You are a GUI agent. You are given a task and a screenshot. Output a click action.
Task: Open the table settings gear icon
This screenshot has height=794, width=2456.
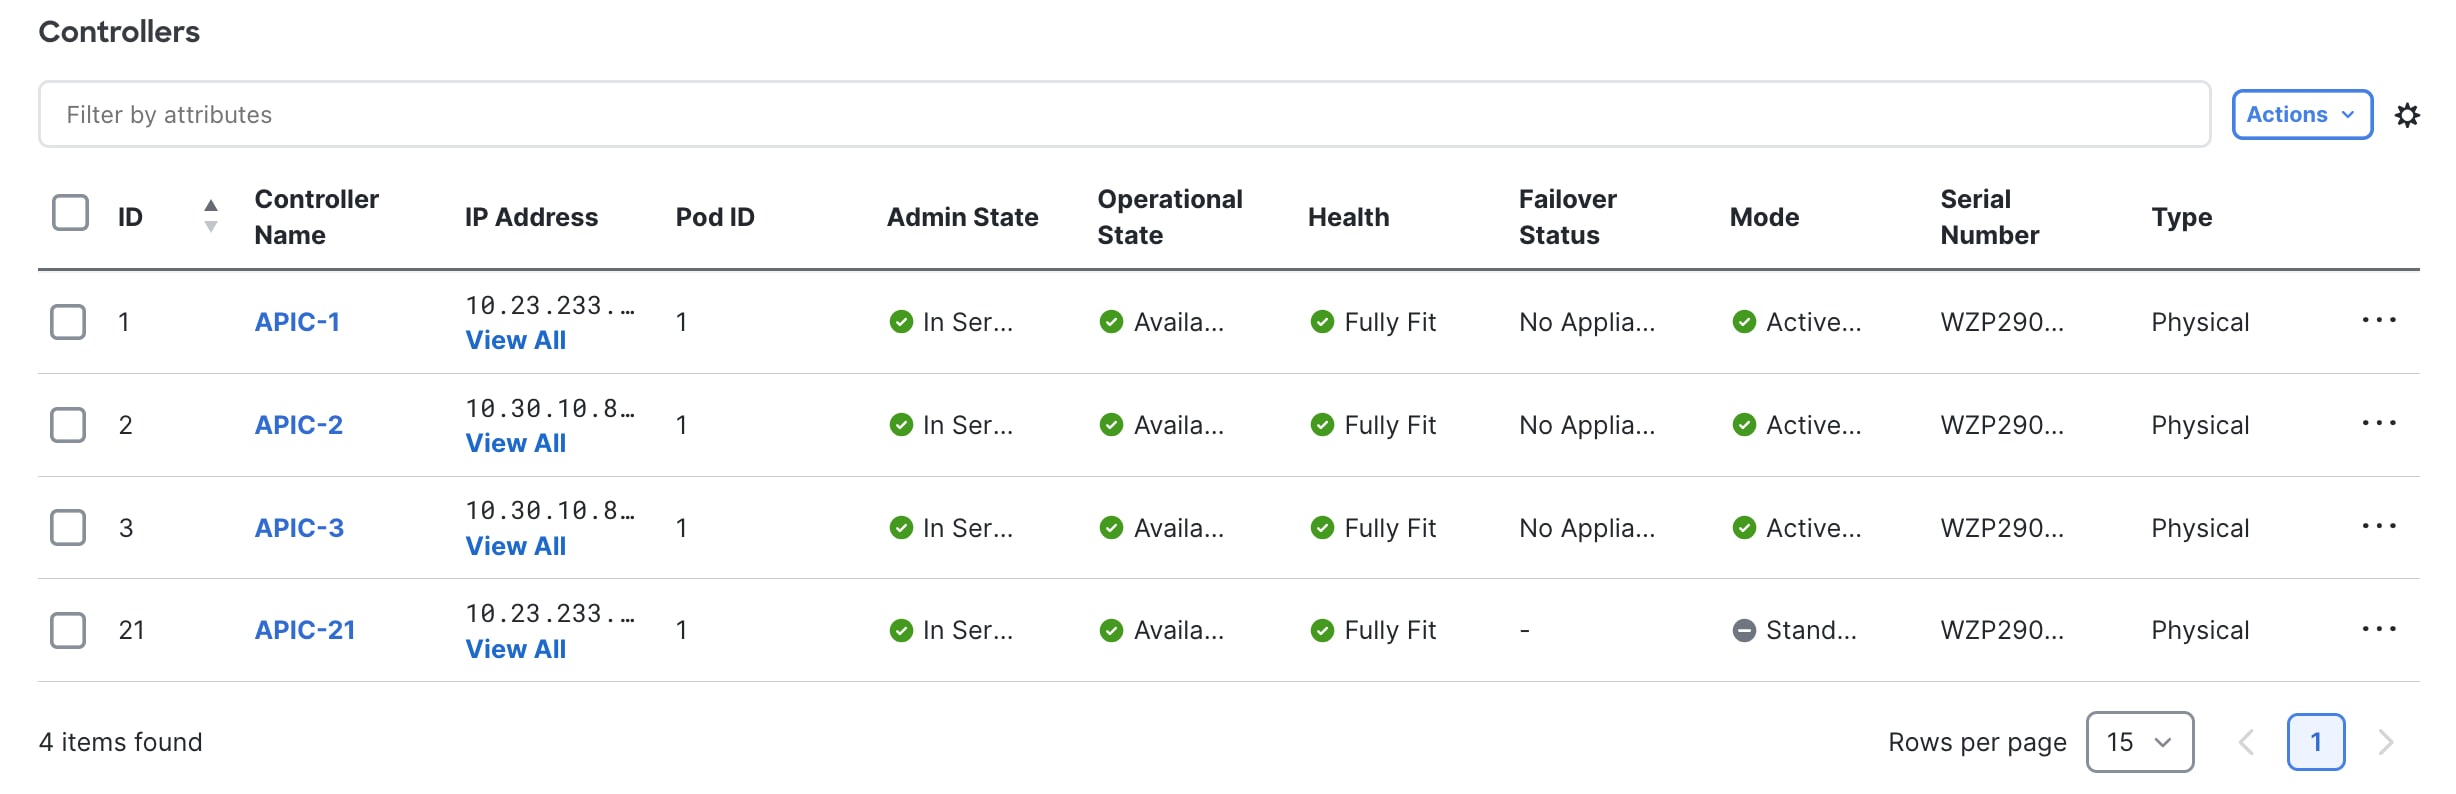pyautogui.click(x=2407, y=115)
